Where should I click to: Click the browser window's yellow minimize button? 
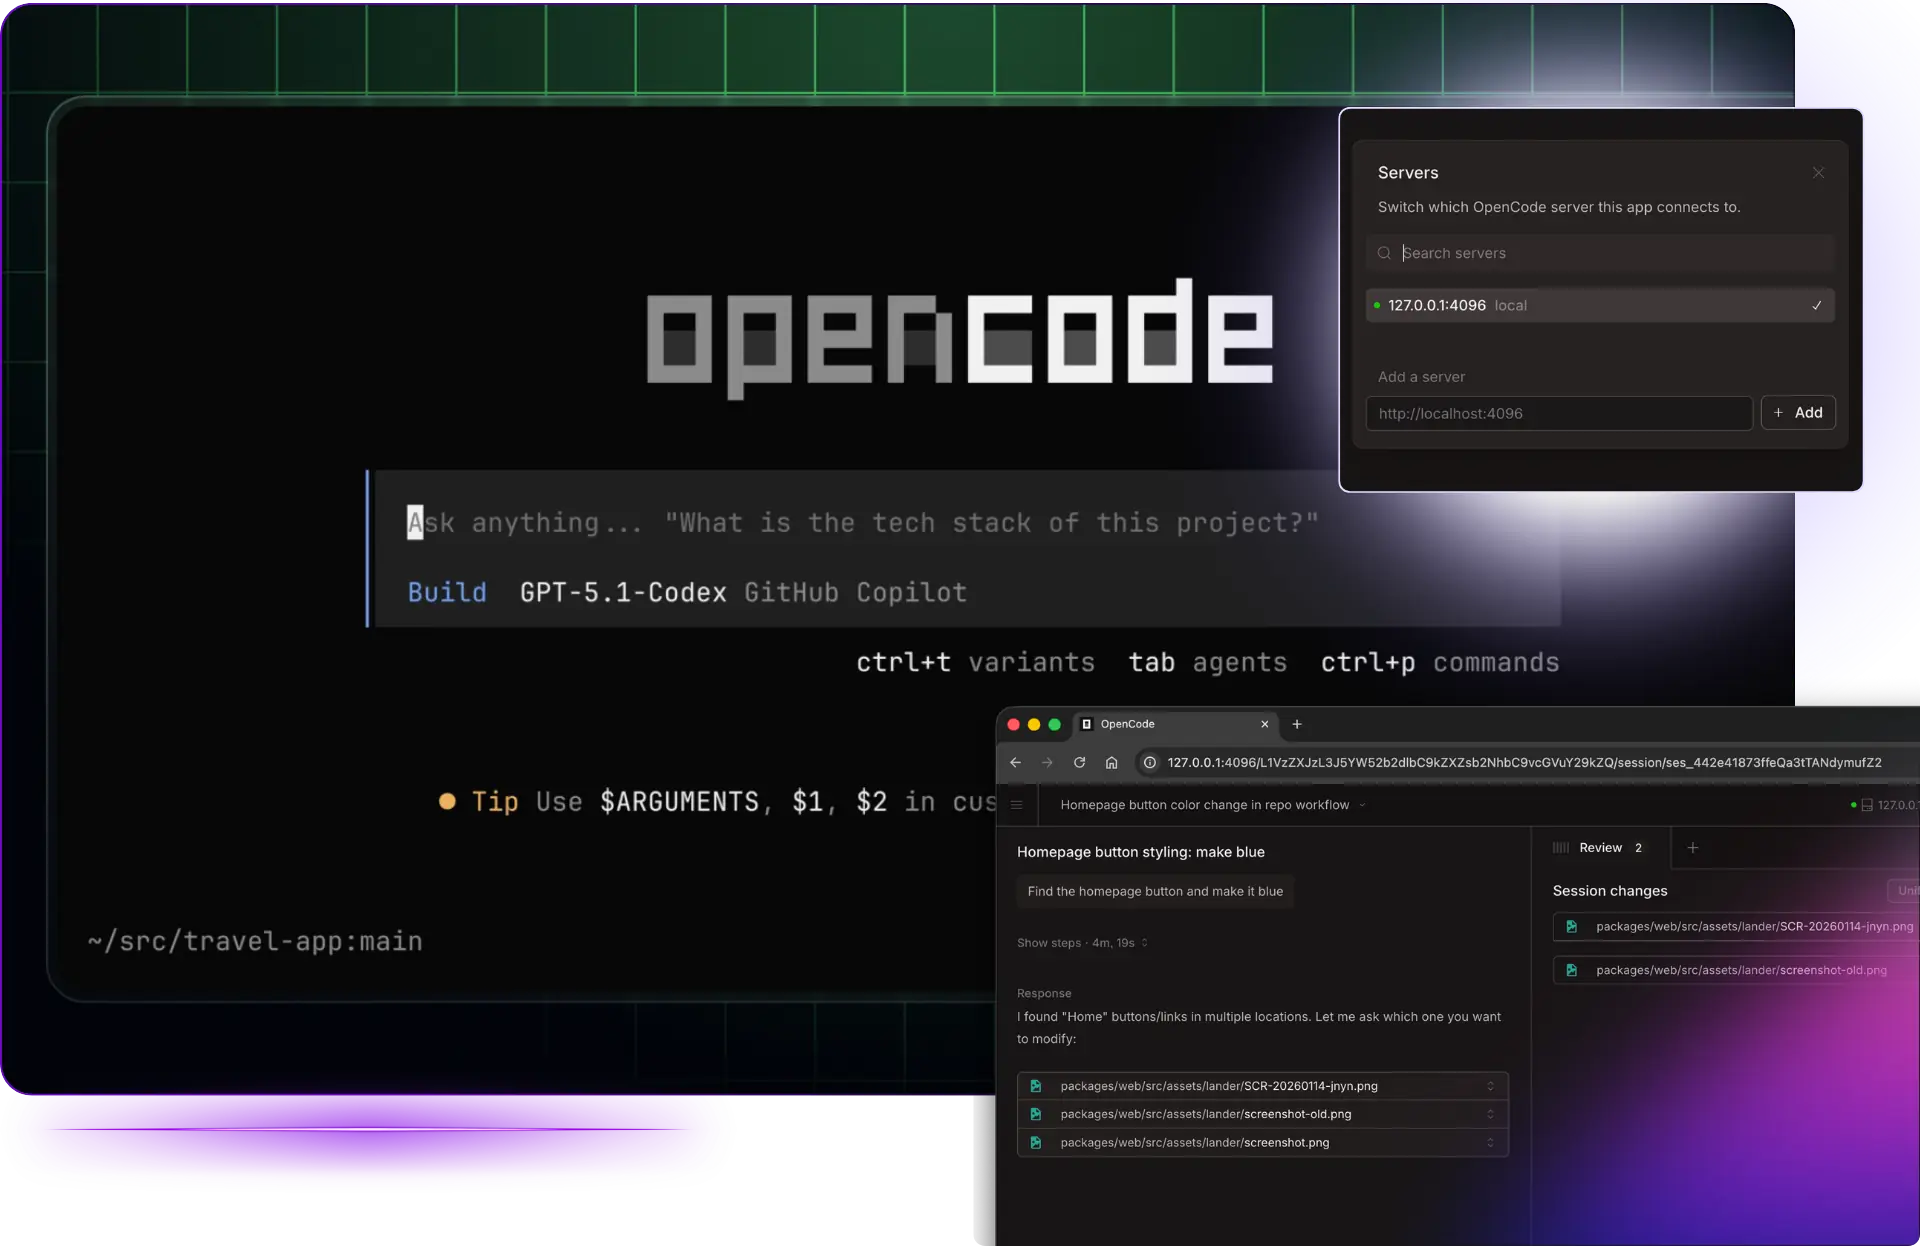coord(1034,724)
